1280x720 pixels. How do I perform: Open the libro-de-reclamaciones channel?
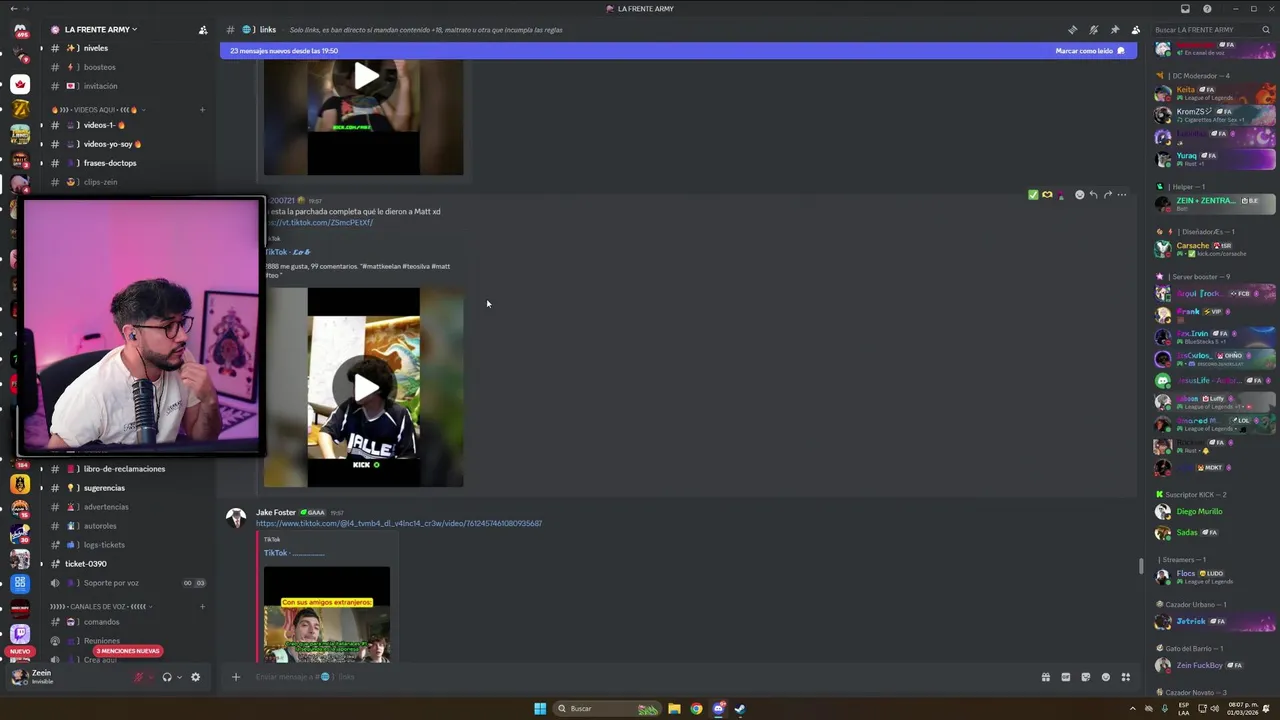(125, 469)
